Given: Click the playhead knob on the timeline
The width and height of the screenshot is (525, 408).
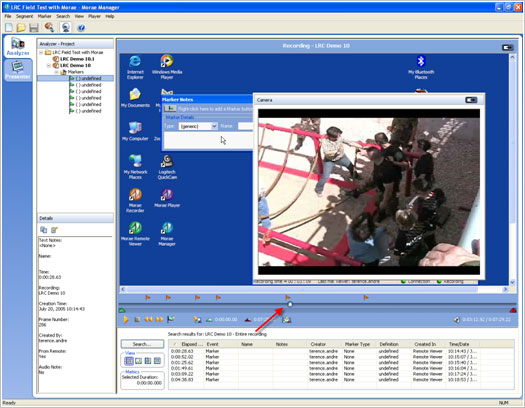Looking at the screenshot, I should (290, 304).
